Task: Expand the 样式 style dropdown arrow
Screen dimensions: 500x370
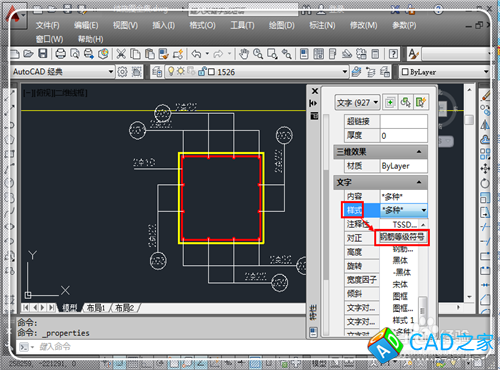Action: (x=423, y=210)
